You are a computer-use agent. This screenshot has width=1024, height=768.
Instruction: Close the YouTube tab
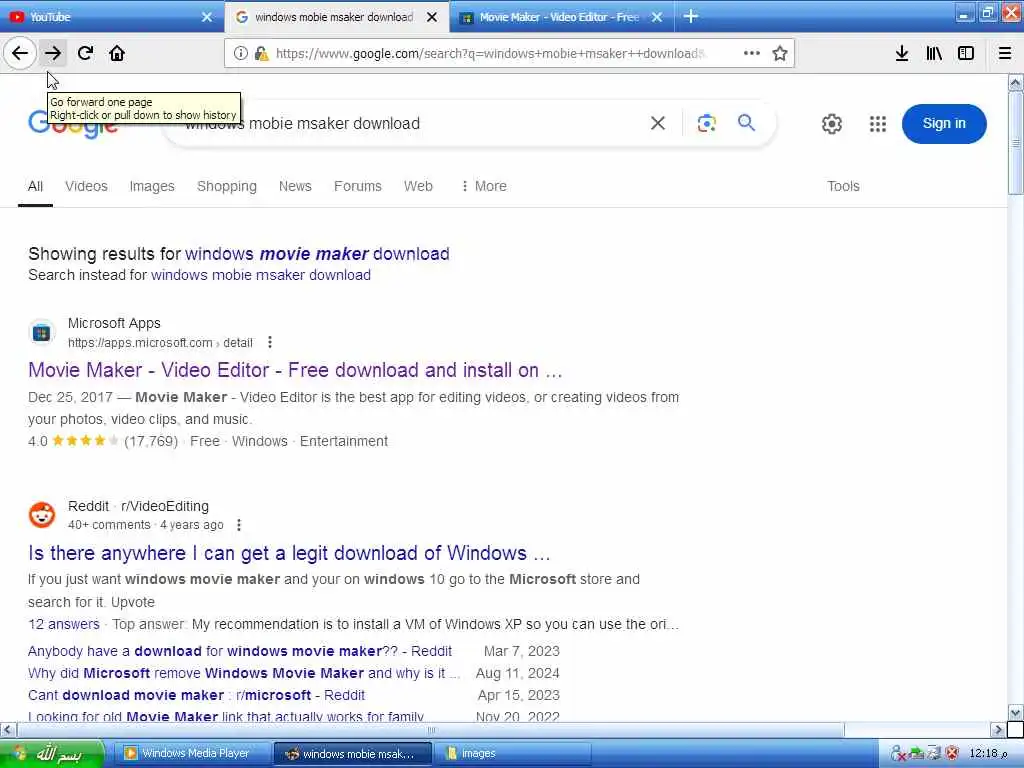[206, 17]
